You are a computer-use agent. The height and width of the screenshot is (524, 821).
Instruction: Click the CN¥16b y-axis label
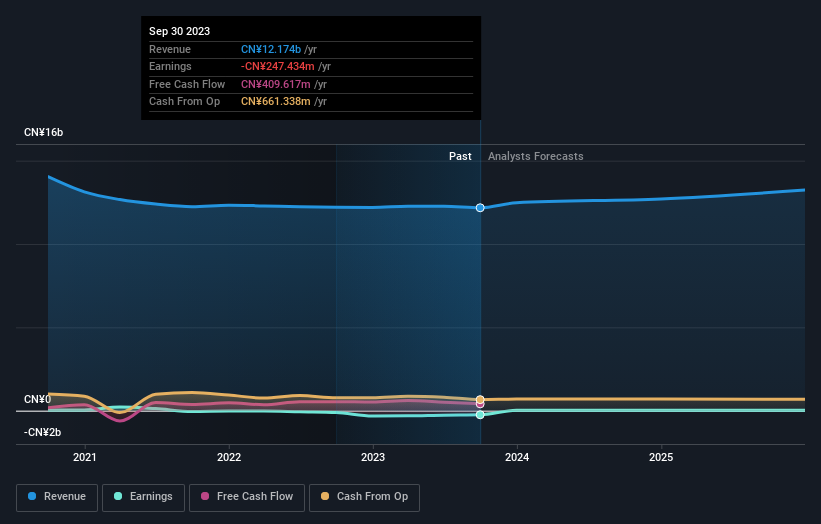(43, 132)
